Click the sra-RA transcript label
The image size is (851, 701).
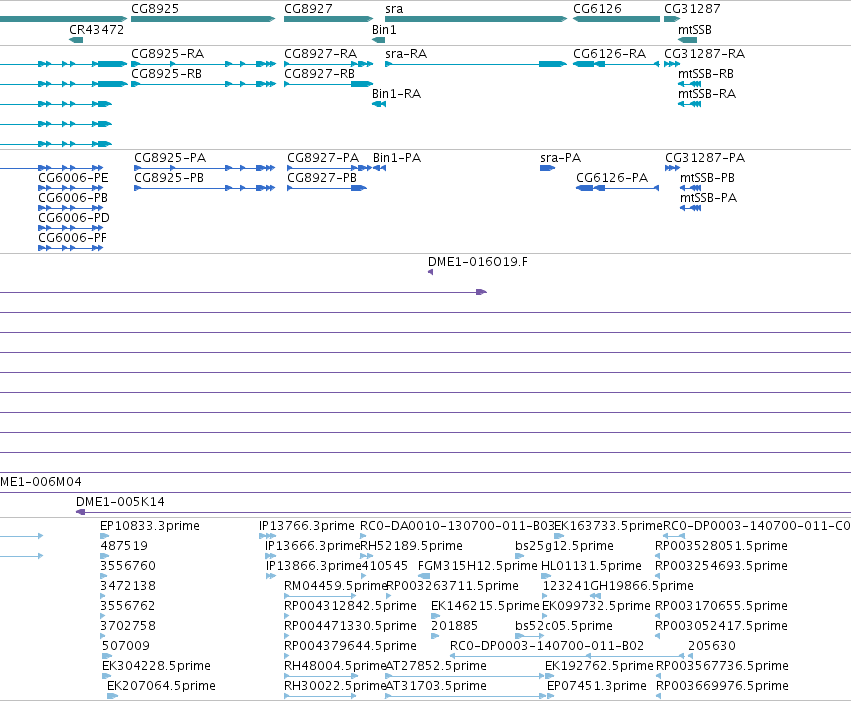[x=406, y=54]
